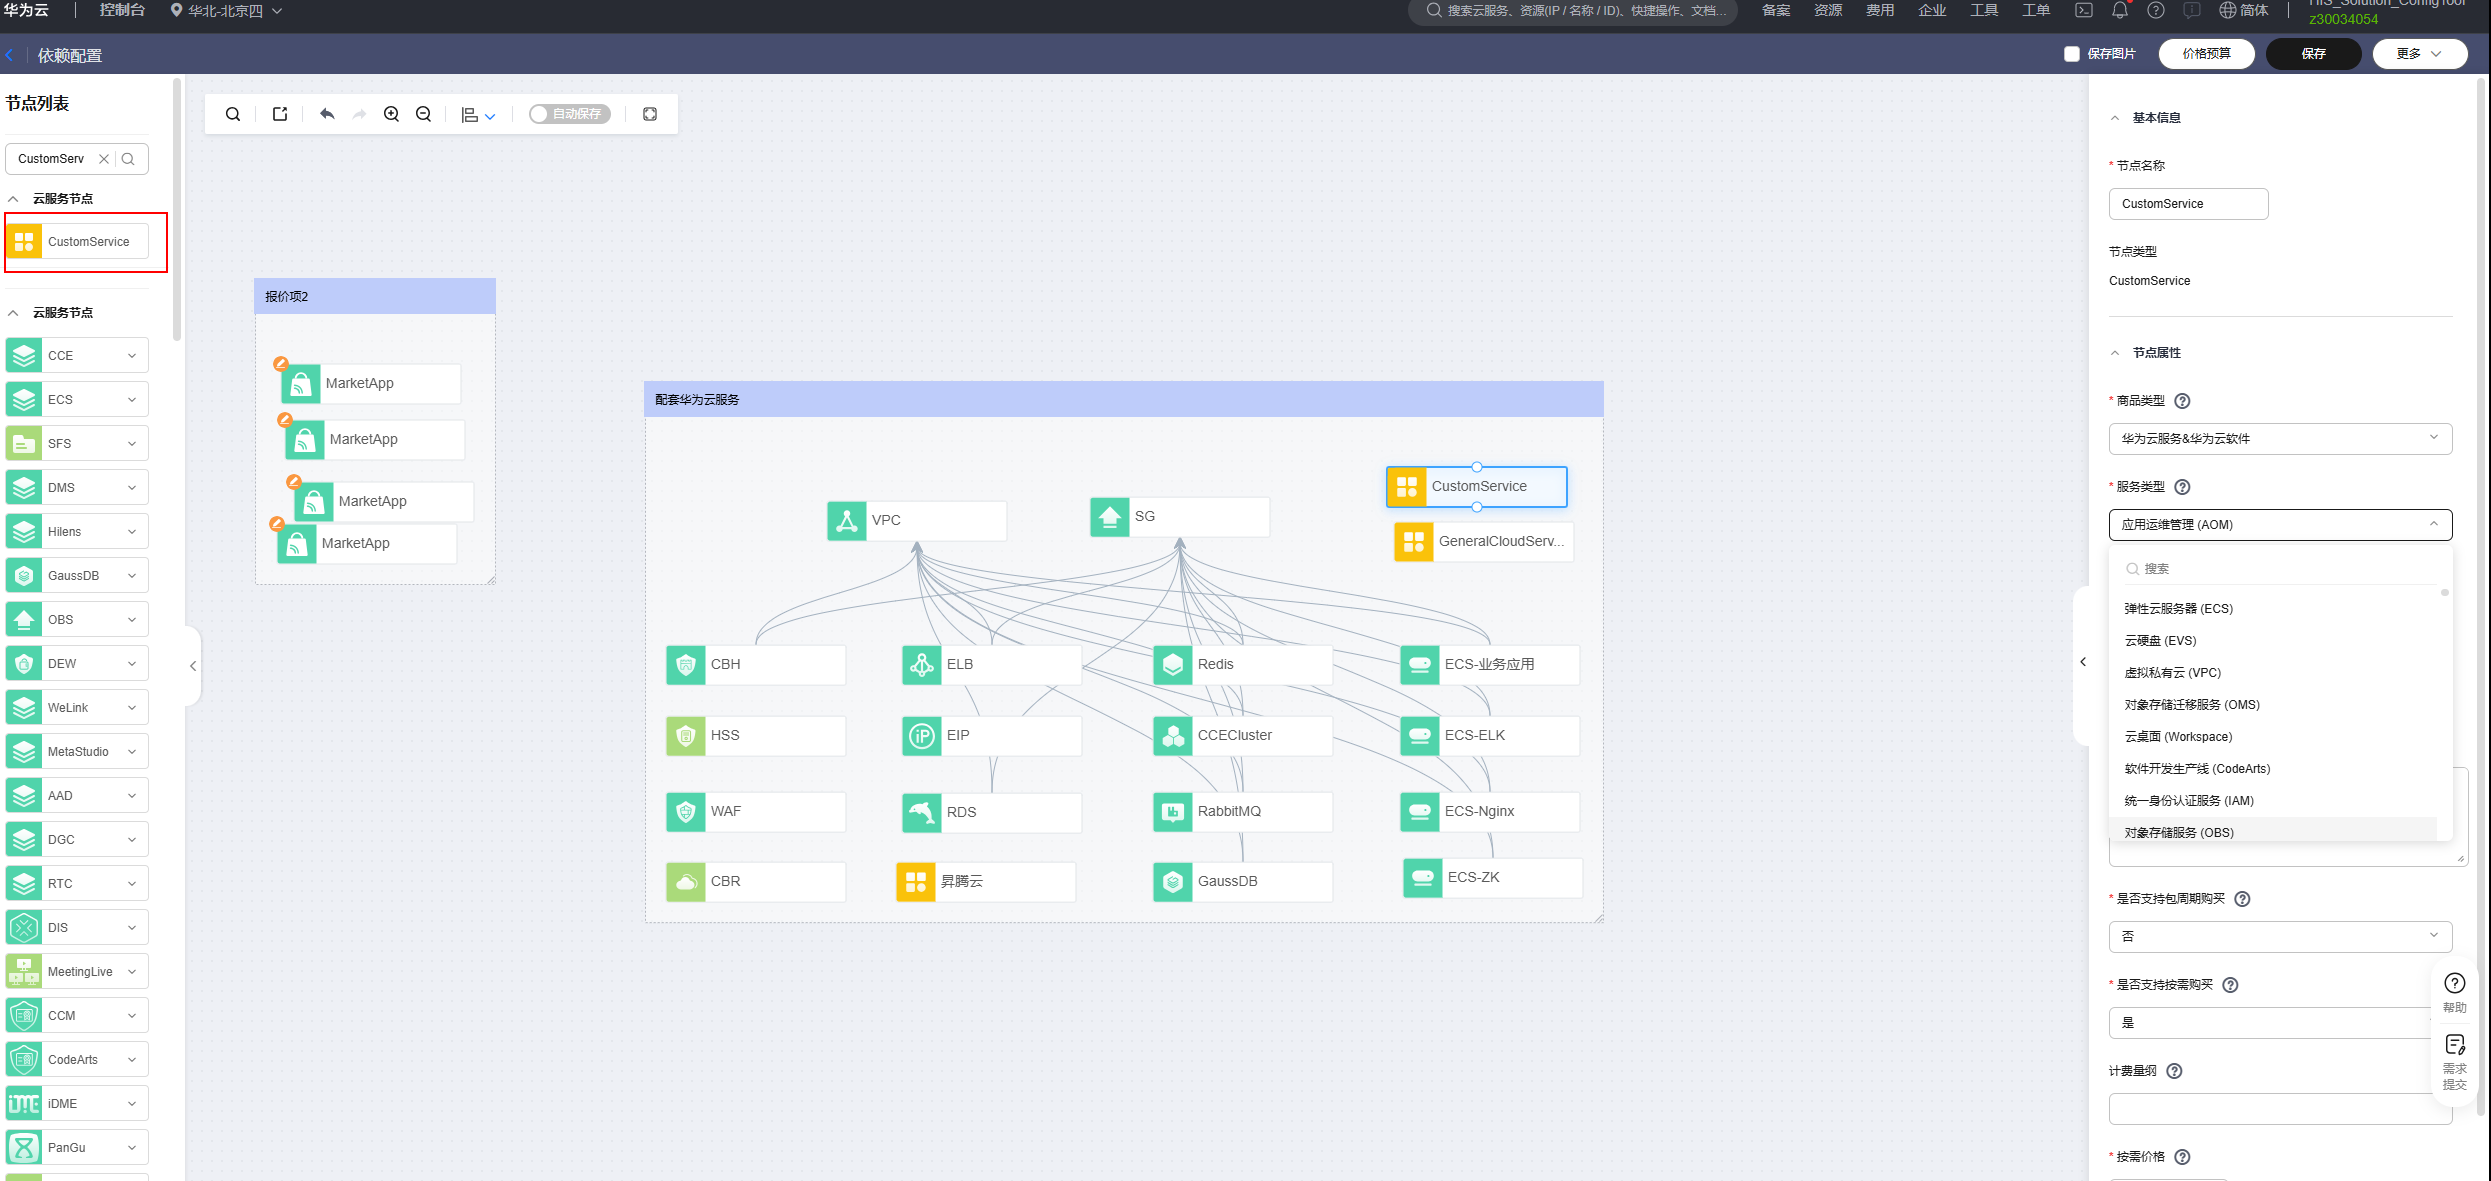The height and width of the screenshot is (1181, 2491).
Task: Select CustomService node in the node list
Action: (77, 242)
